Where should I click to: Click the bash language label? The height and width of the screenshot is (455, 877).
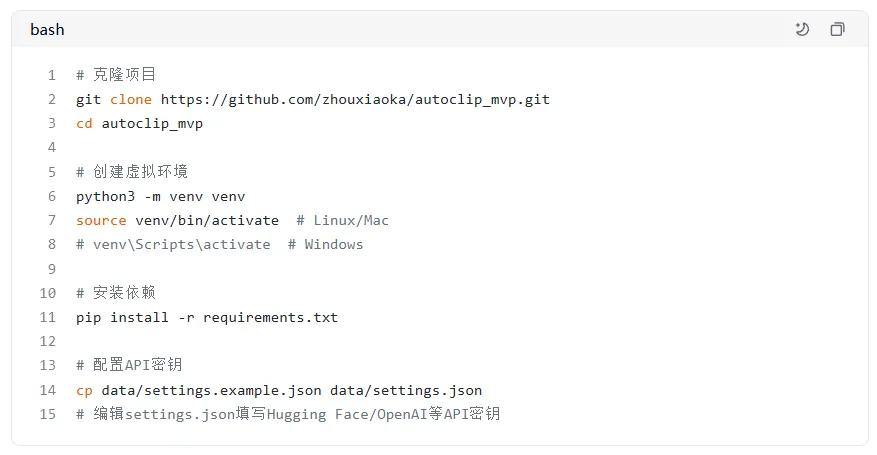click(47, 29)
